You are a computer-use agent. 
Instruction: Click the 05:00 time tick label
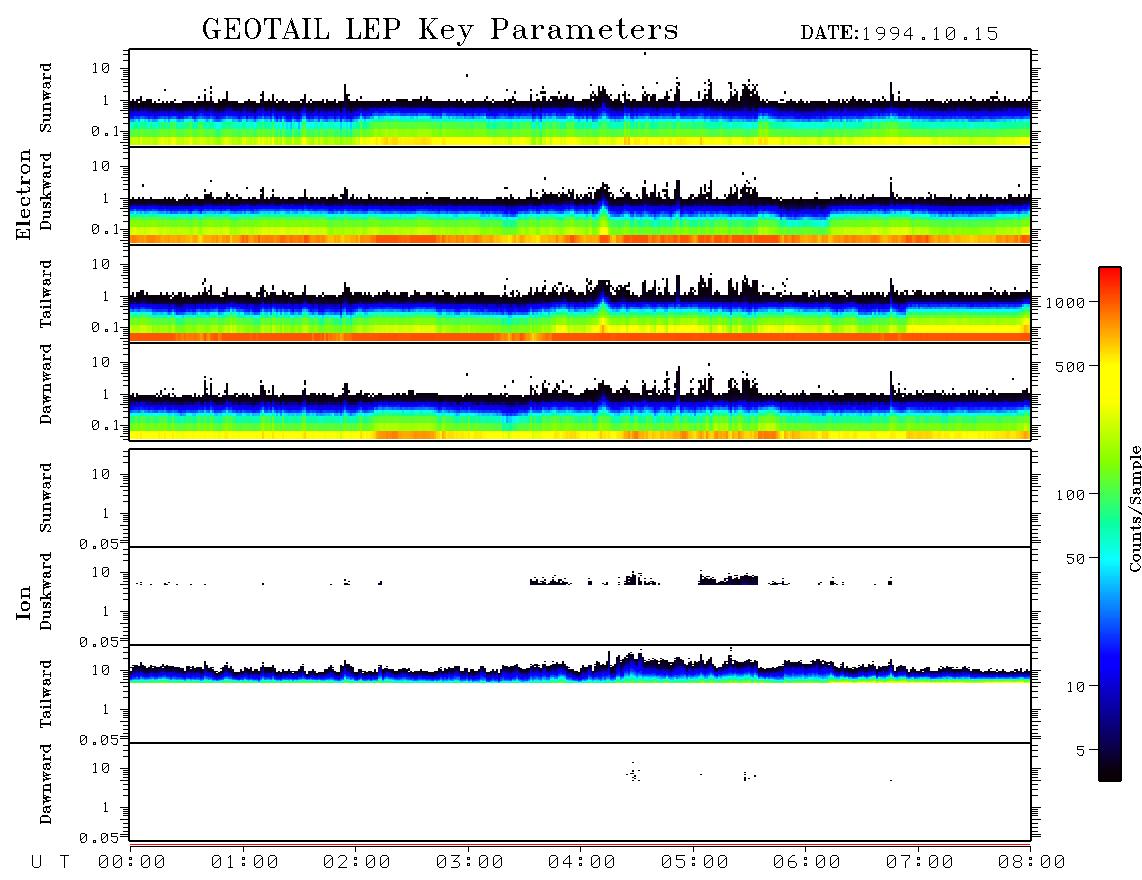[695, 862]
